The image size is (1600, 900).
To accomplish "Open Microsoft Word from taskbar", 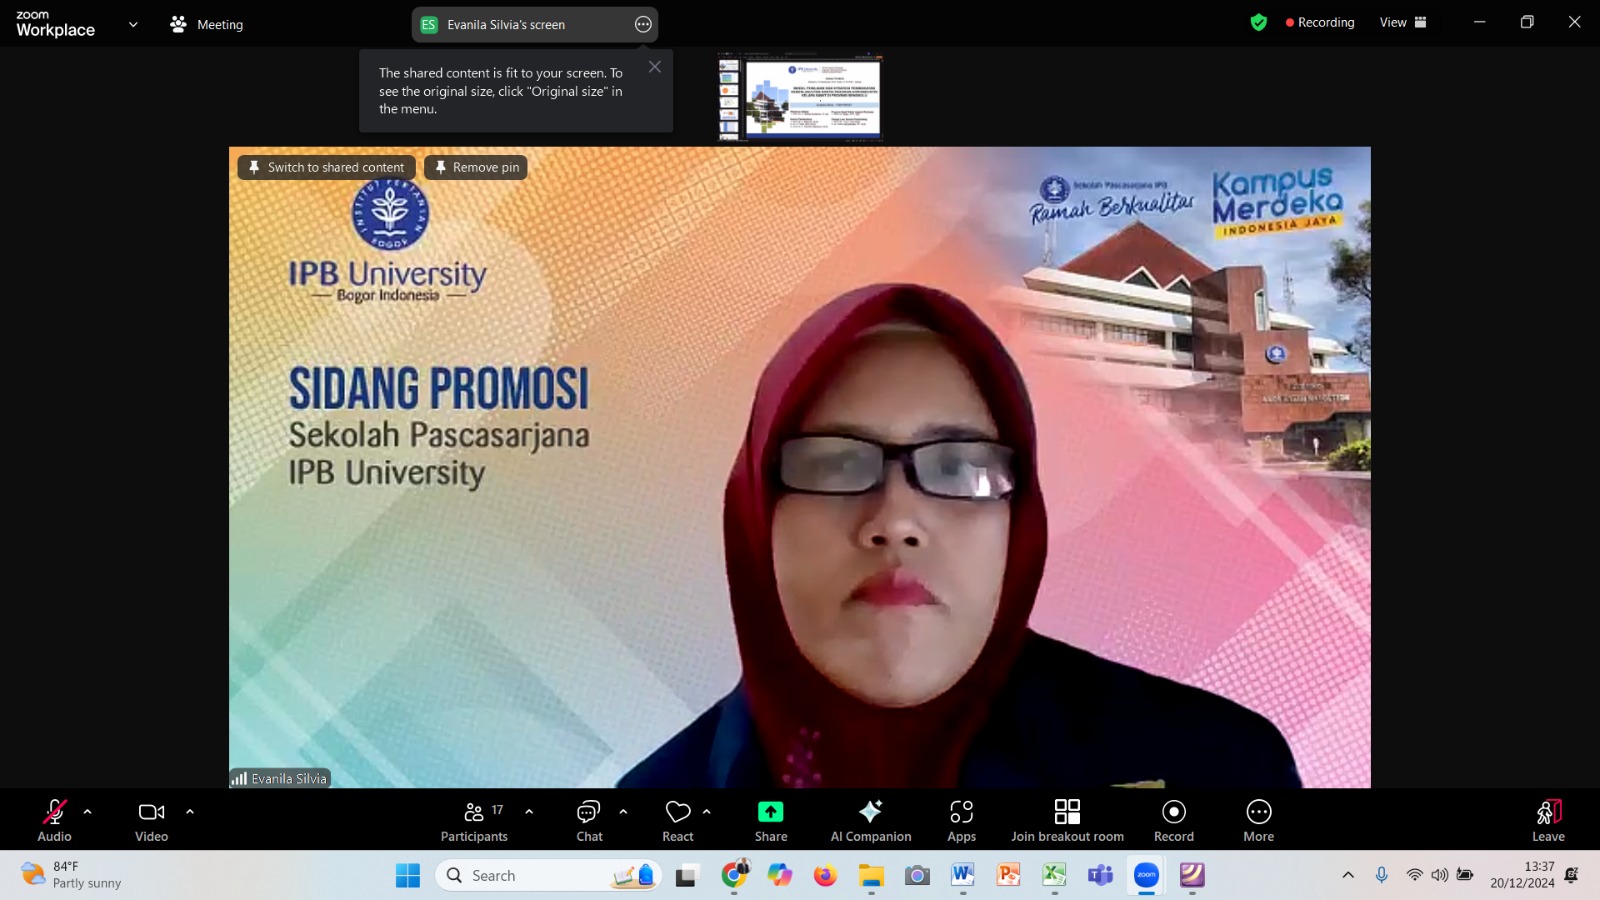I will 963,876.
